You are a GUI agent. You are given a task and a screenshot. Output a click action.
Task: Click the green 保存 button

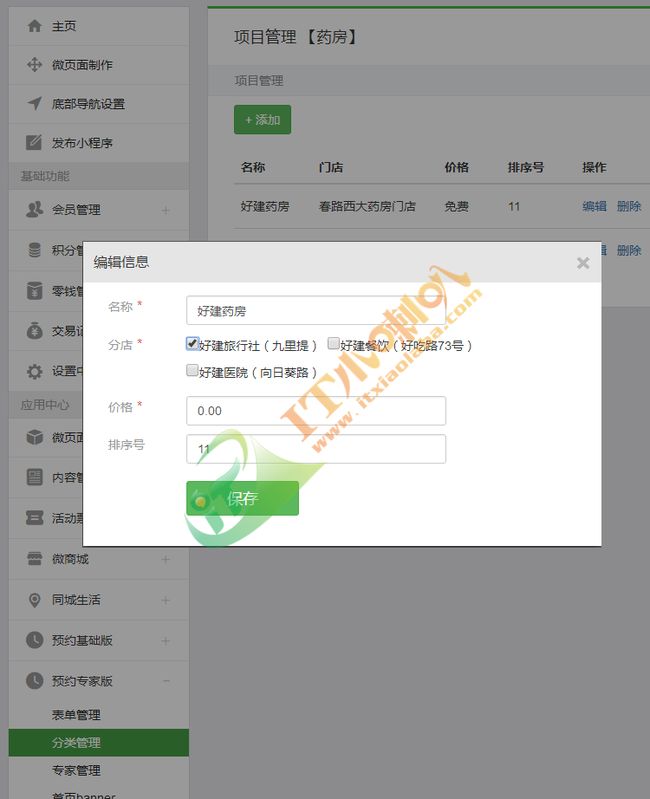tap(242, 498)
